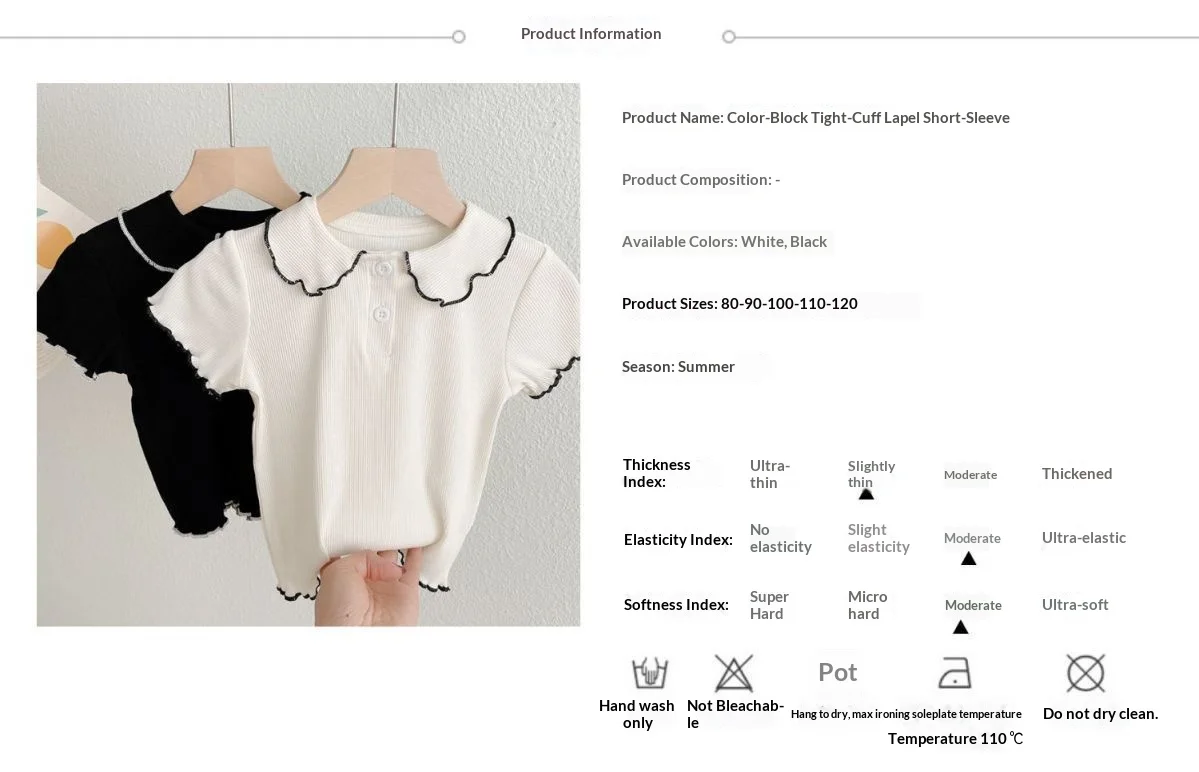Screen dimensions: 1199x772
Task: Click the Ultra-thin thickness option
Action: coord(769,474)
